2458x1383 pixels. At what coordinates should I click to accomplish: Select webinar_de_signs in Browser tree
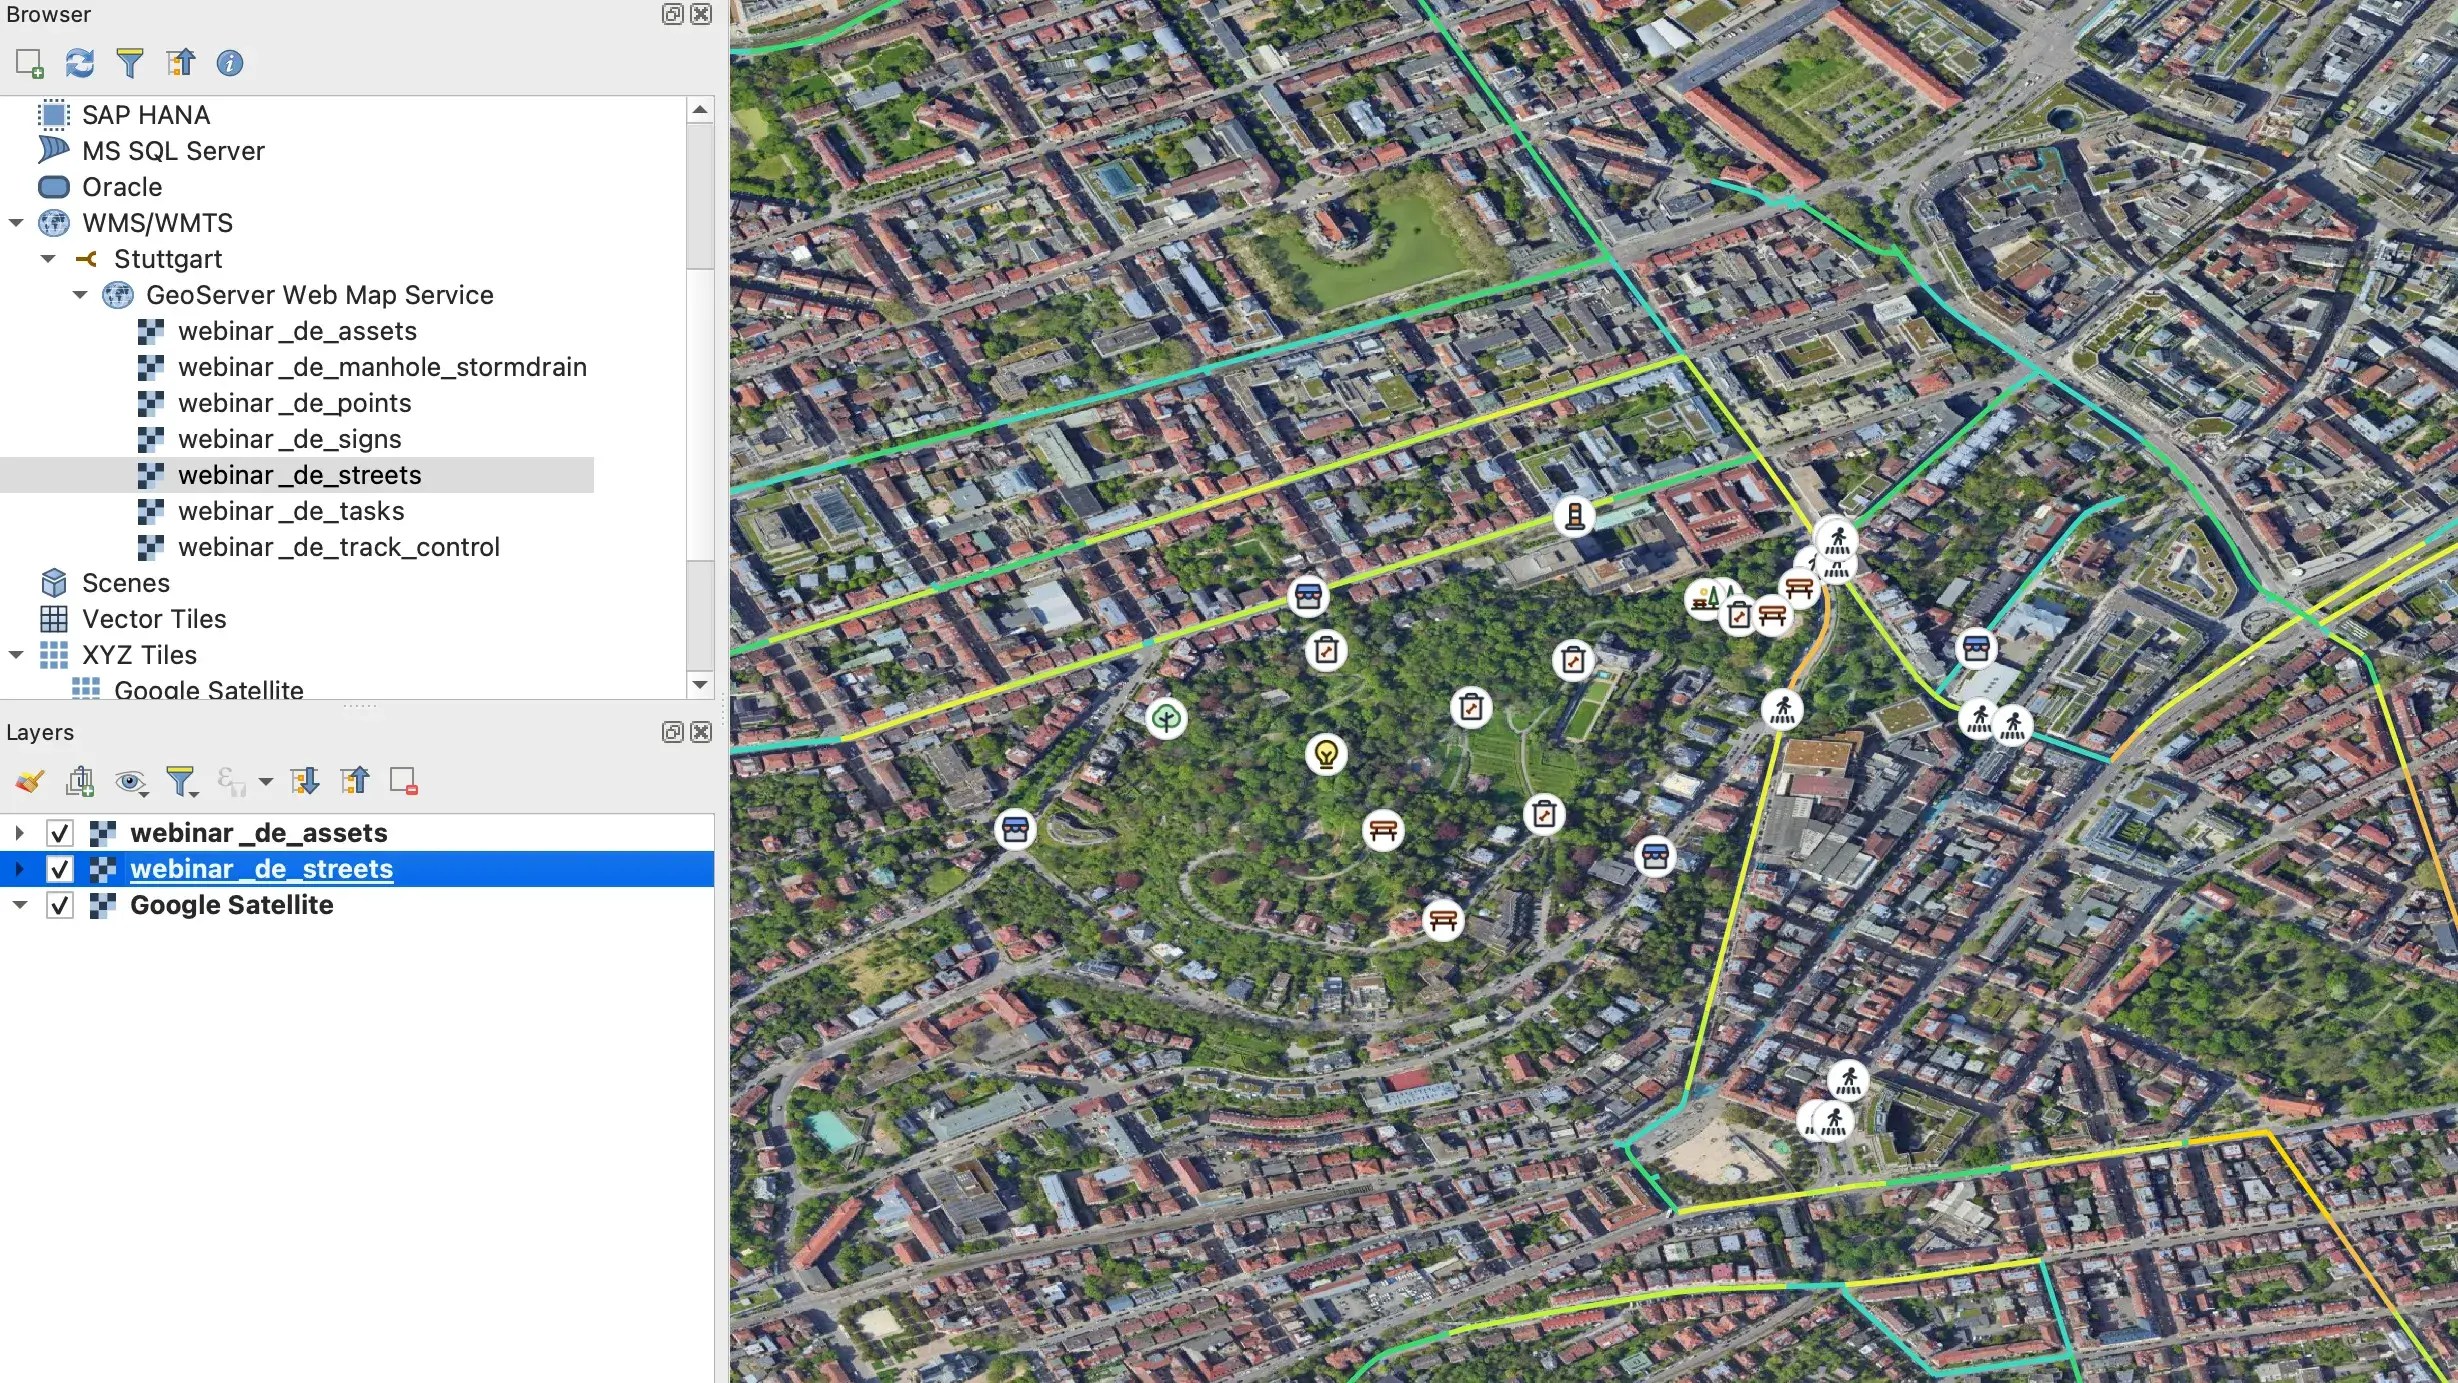click(289, 439)
